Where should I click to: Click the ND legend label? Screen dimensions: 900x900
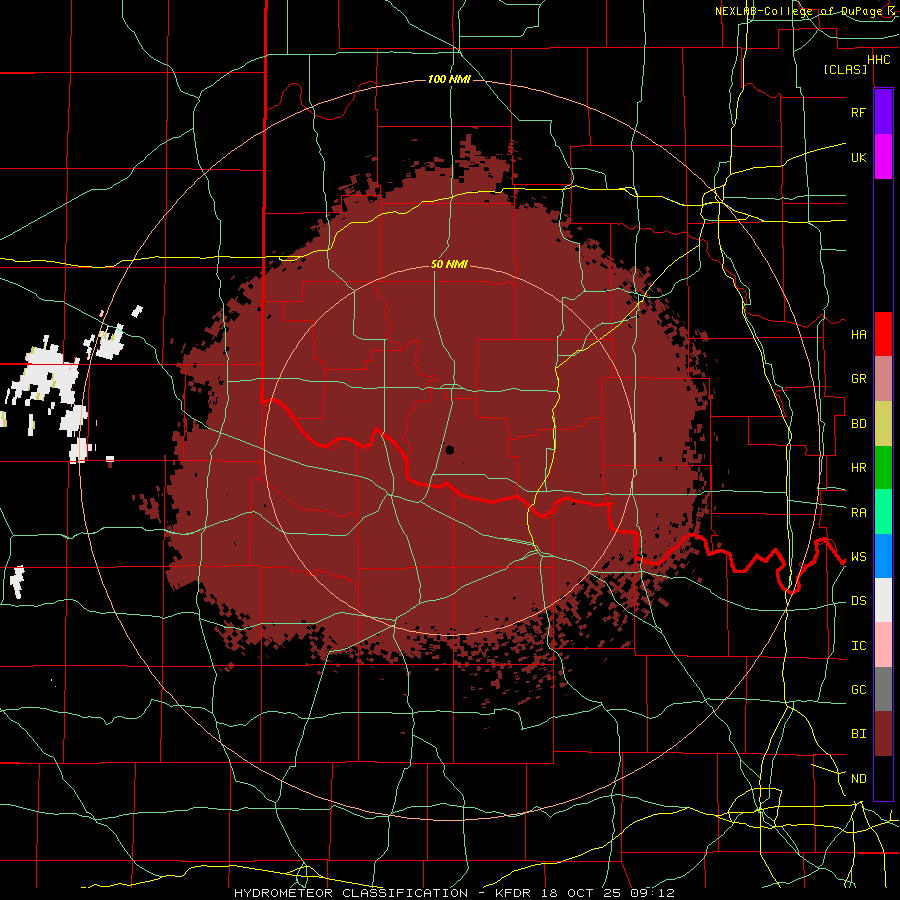point(858,779)
